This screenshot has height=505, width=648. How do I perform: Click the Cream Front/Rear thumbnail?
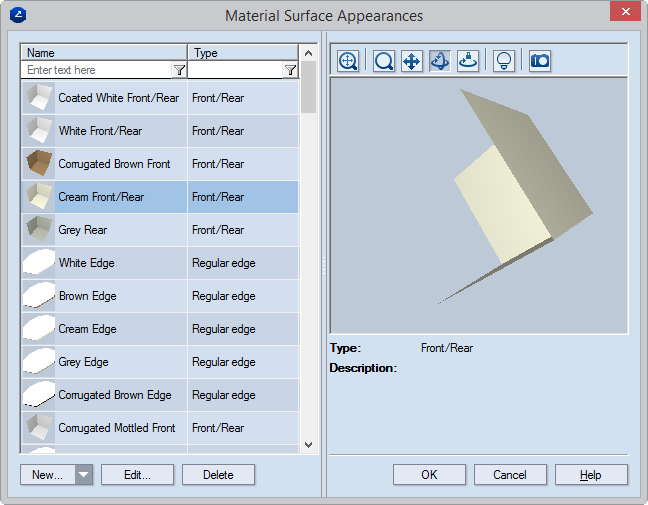tap(38, 197)
